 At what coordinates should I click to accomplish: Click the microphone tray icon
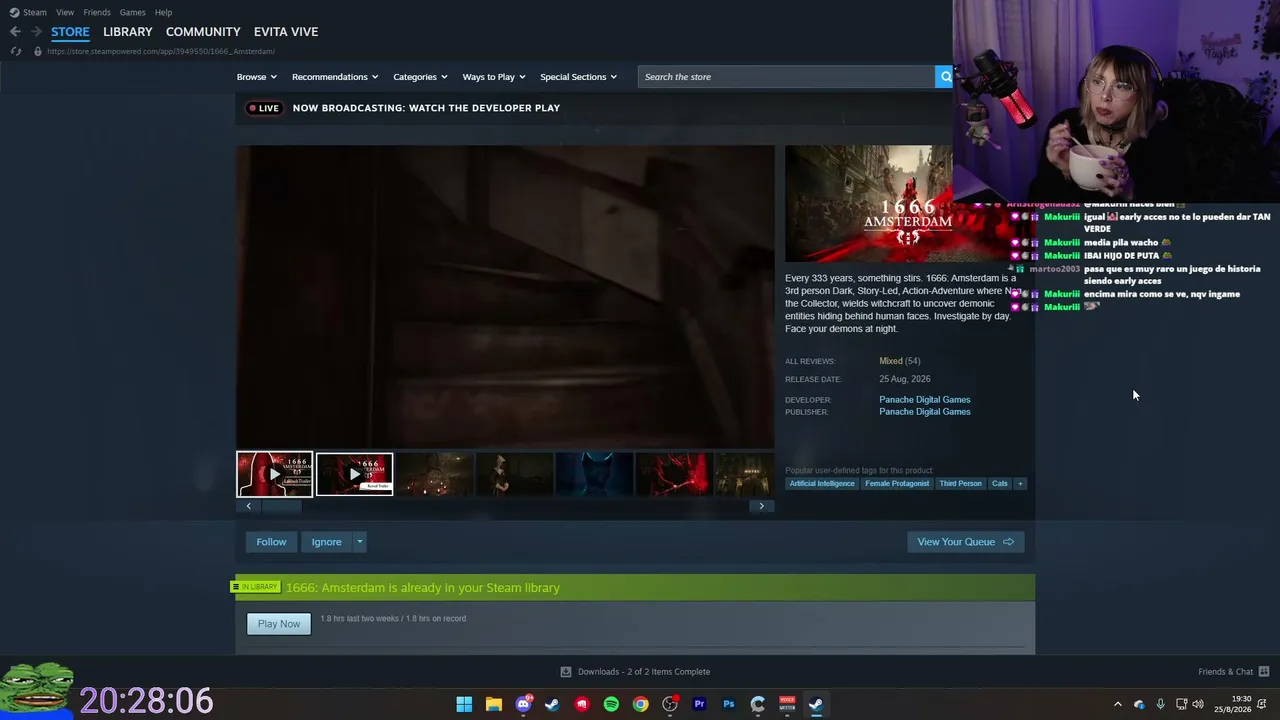coord(1160,704)
